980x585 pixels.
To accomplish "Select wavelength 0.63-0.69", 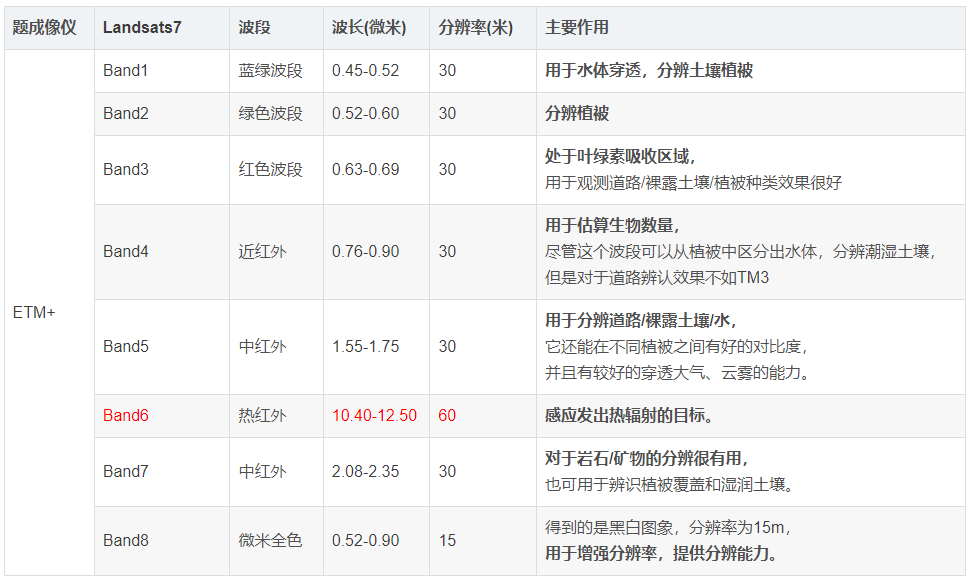I will [366, 169].
